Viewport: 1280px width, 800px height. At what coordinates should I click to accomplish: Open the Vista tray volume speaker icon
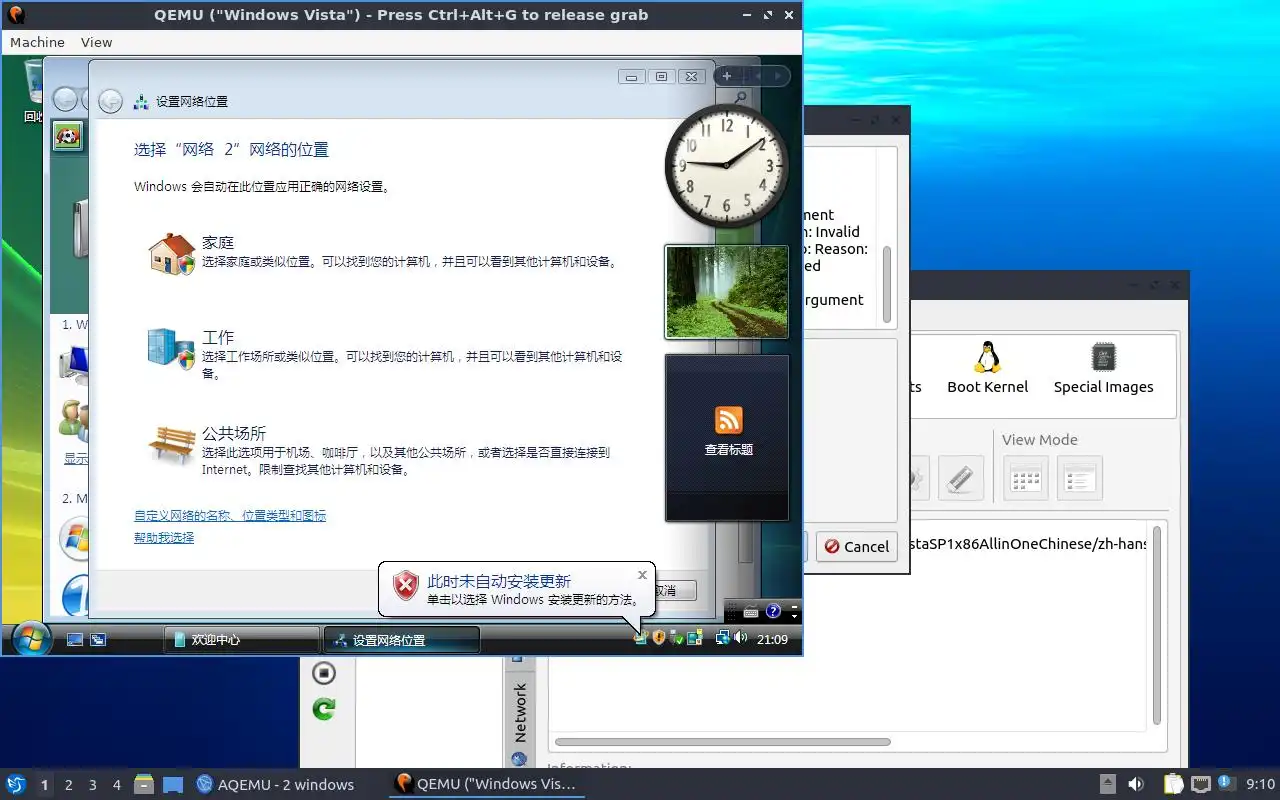point(740,638)
